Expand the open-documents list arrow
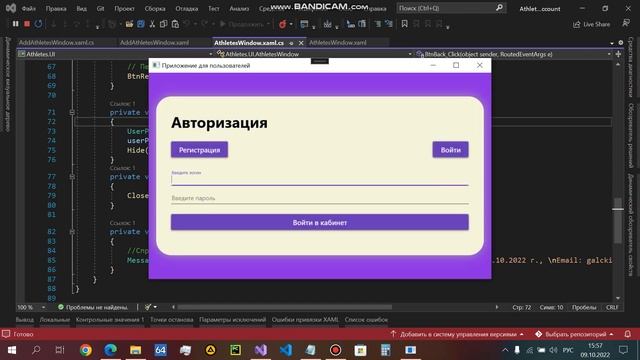Viewport: 640px width, 360px height. coord(612,43)
